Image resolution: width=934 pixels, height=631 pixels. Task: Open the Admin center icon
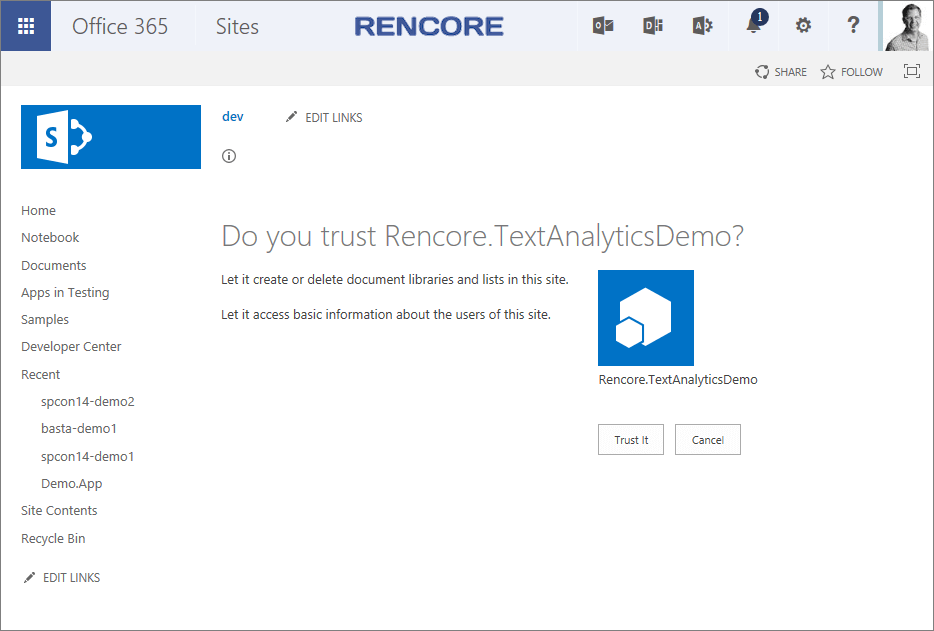(703, 26)
